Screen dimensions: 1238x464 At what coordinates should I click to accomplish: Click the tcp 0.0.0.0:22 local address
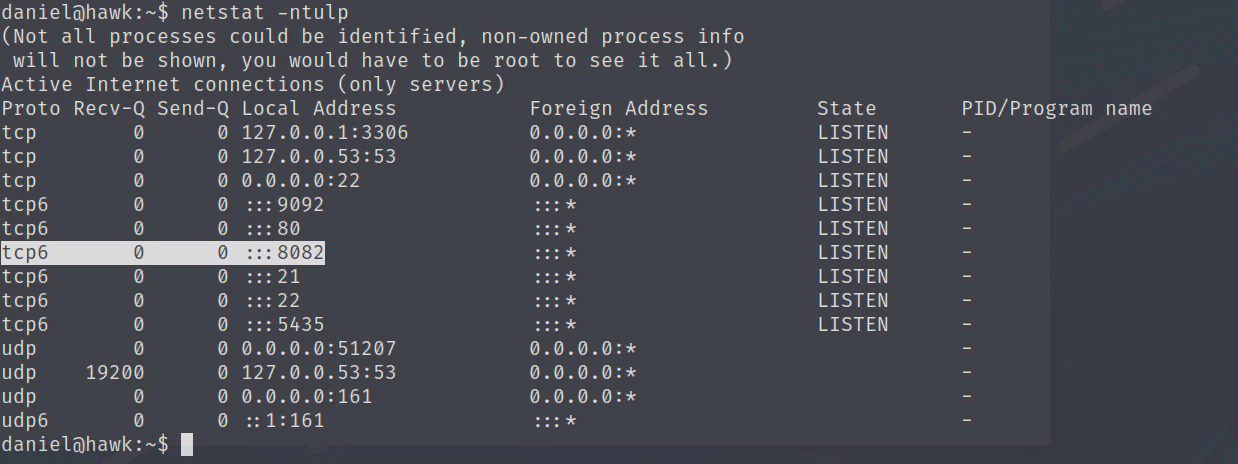(x=300, y=181)
